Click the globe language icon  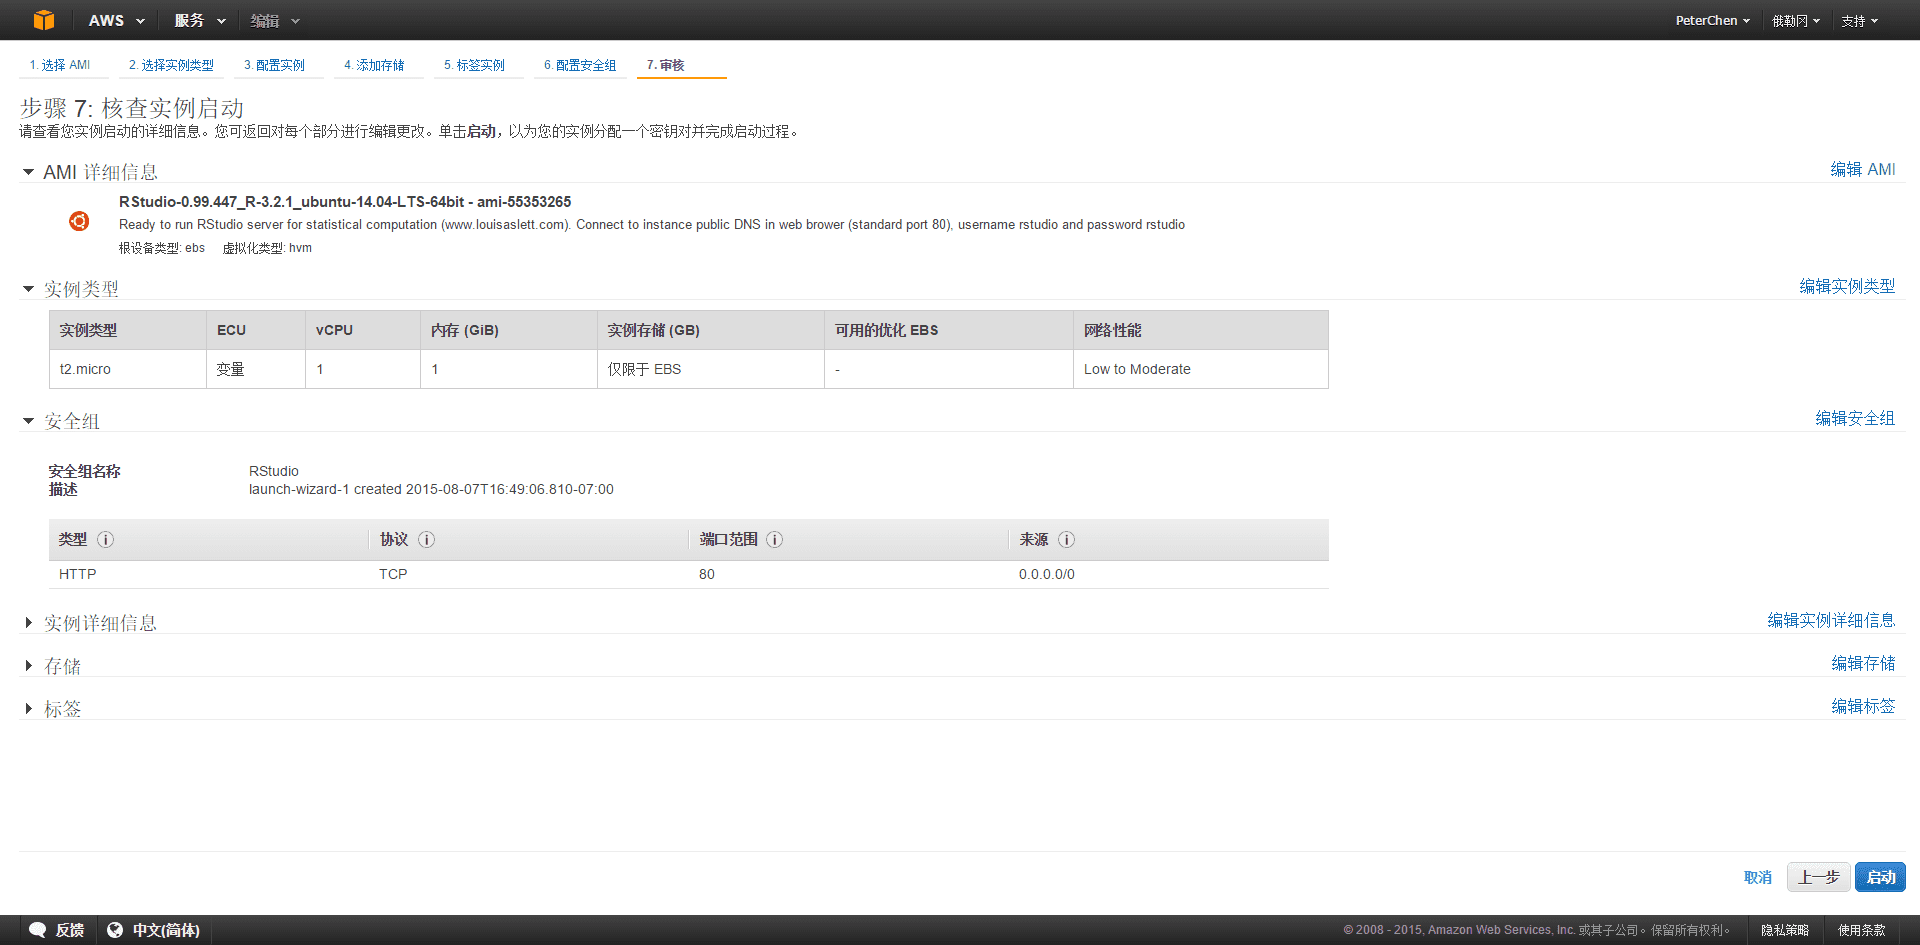pyautogui.click(x=115, y=930)
